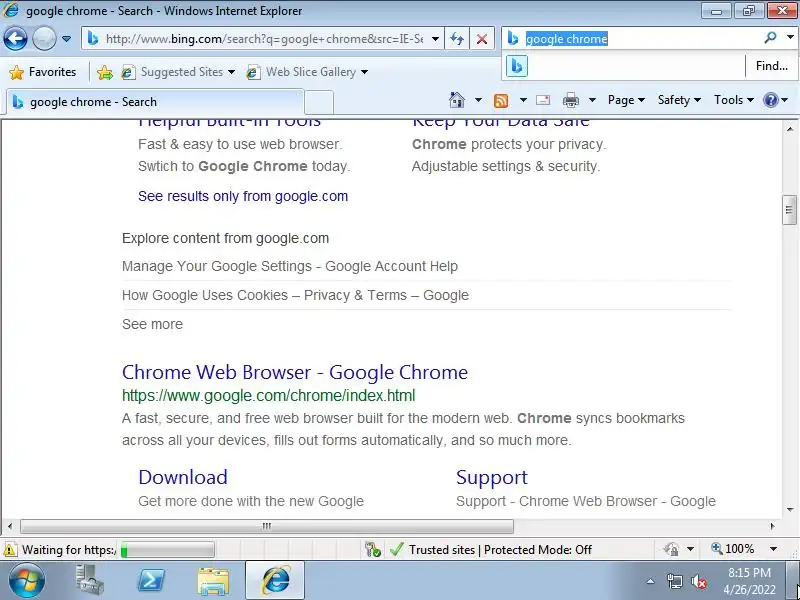Click the vertical scroll up arrow
This screenshot has height=600, width=800.
(790, 129)
